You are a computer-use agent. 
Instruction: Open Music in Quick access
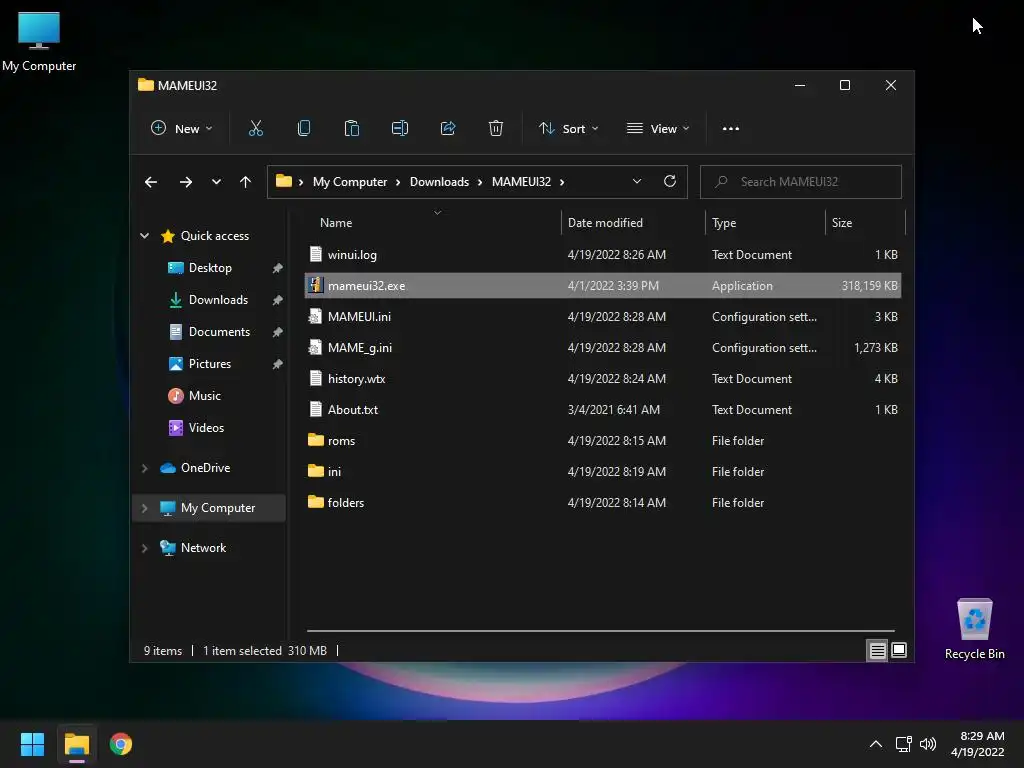[x=204, y=396]
